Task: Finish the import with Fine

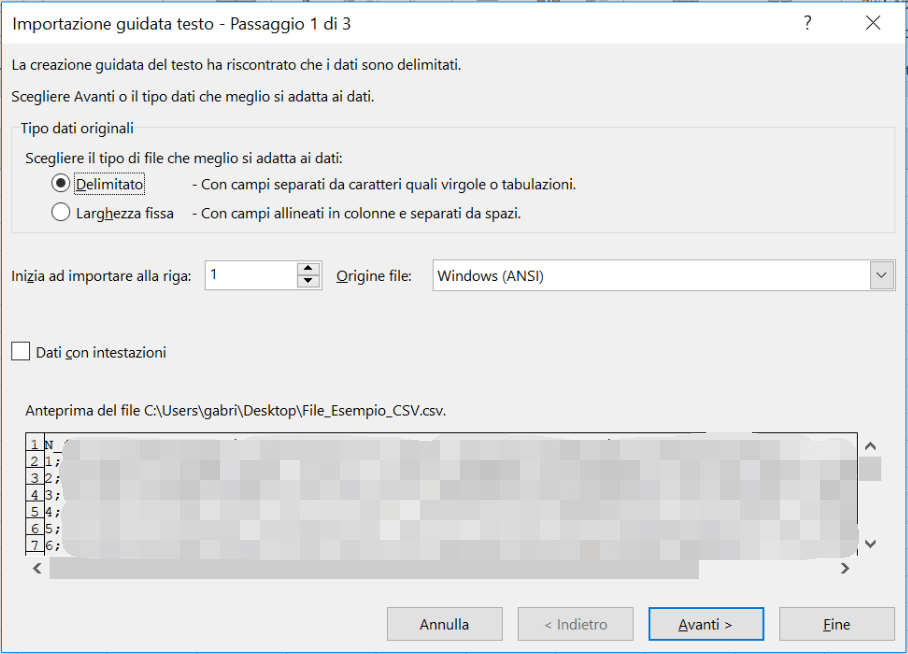Action: [x=836, y=623]
